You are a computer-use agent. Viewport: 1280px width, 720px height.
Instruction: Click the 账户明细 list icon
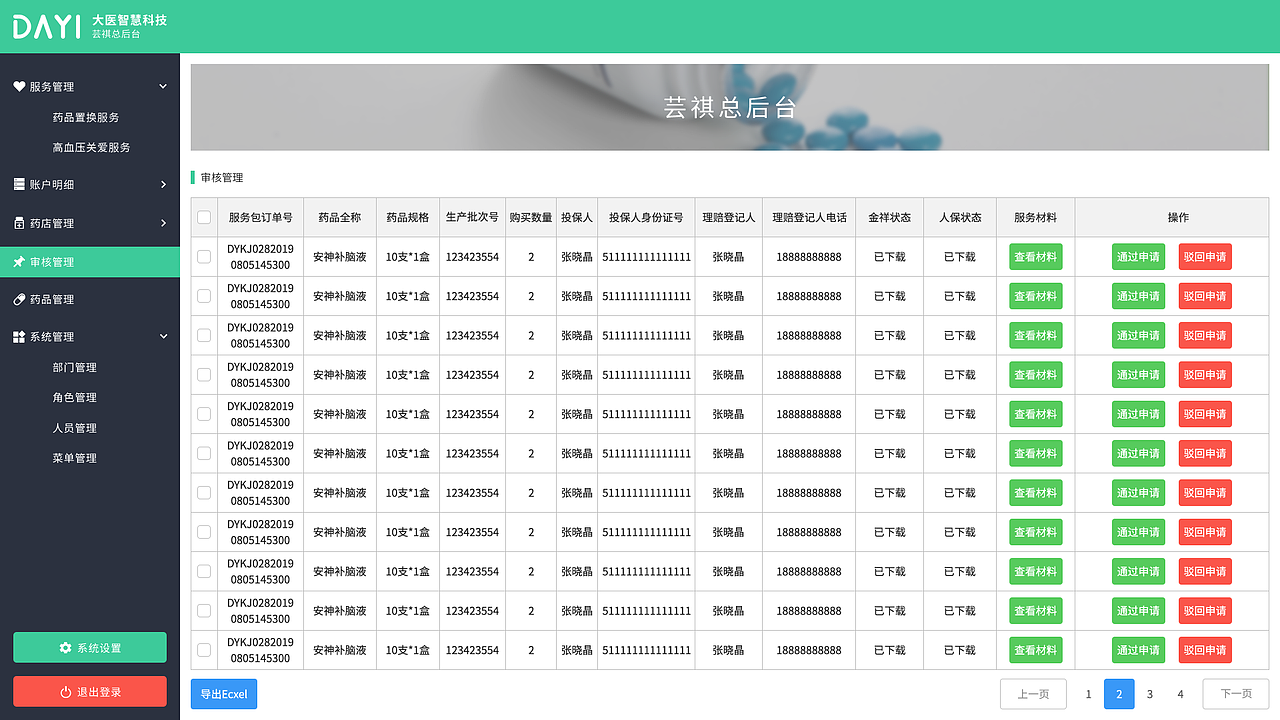19,185
